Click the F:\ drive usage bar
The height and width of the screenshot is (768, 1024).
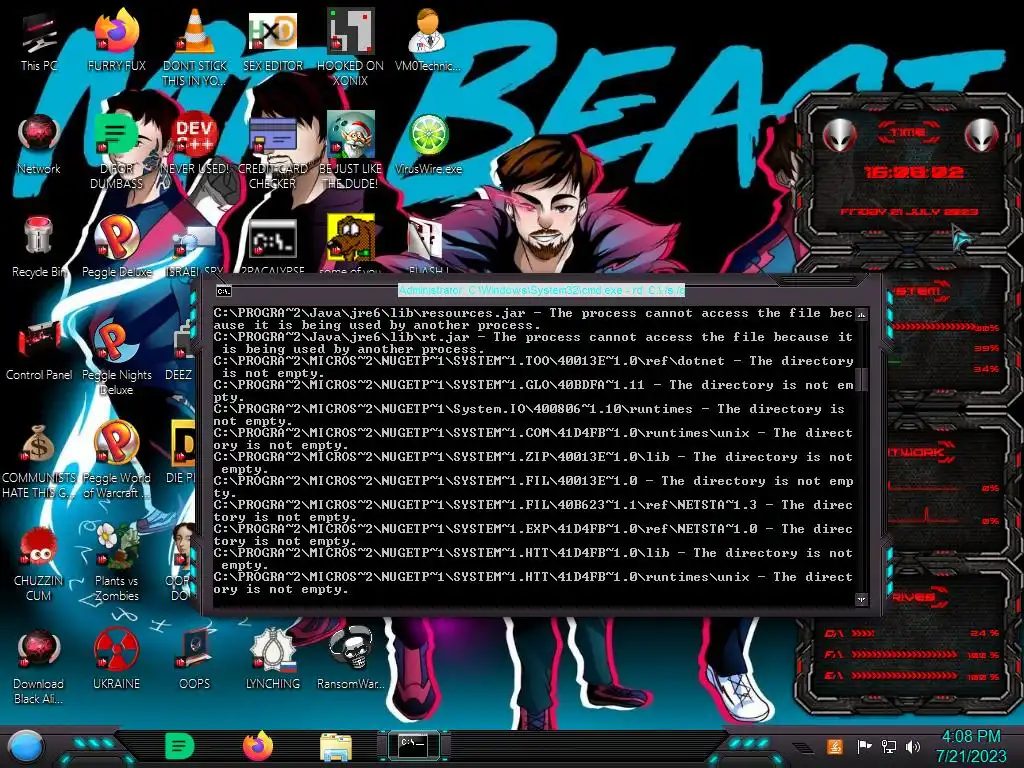pos(904,654)
